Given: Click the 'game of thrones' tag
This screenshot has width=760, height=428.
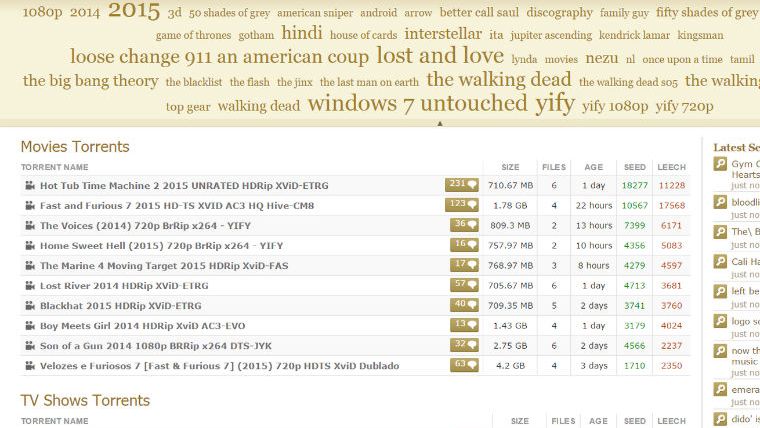Looking at the screenshot, I should [193, 35].
